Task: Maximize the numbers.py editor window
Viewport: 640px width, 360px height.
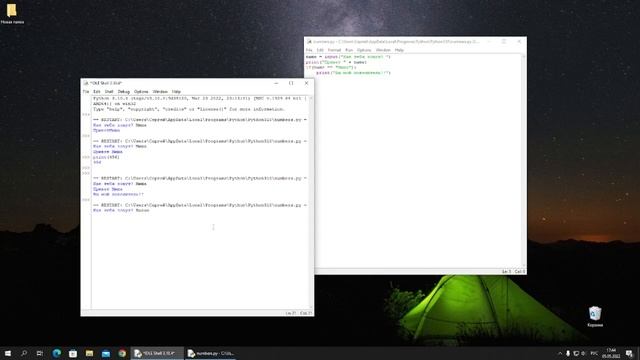Action: [504, 42]
